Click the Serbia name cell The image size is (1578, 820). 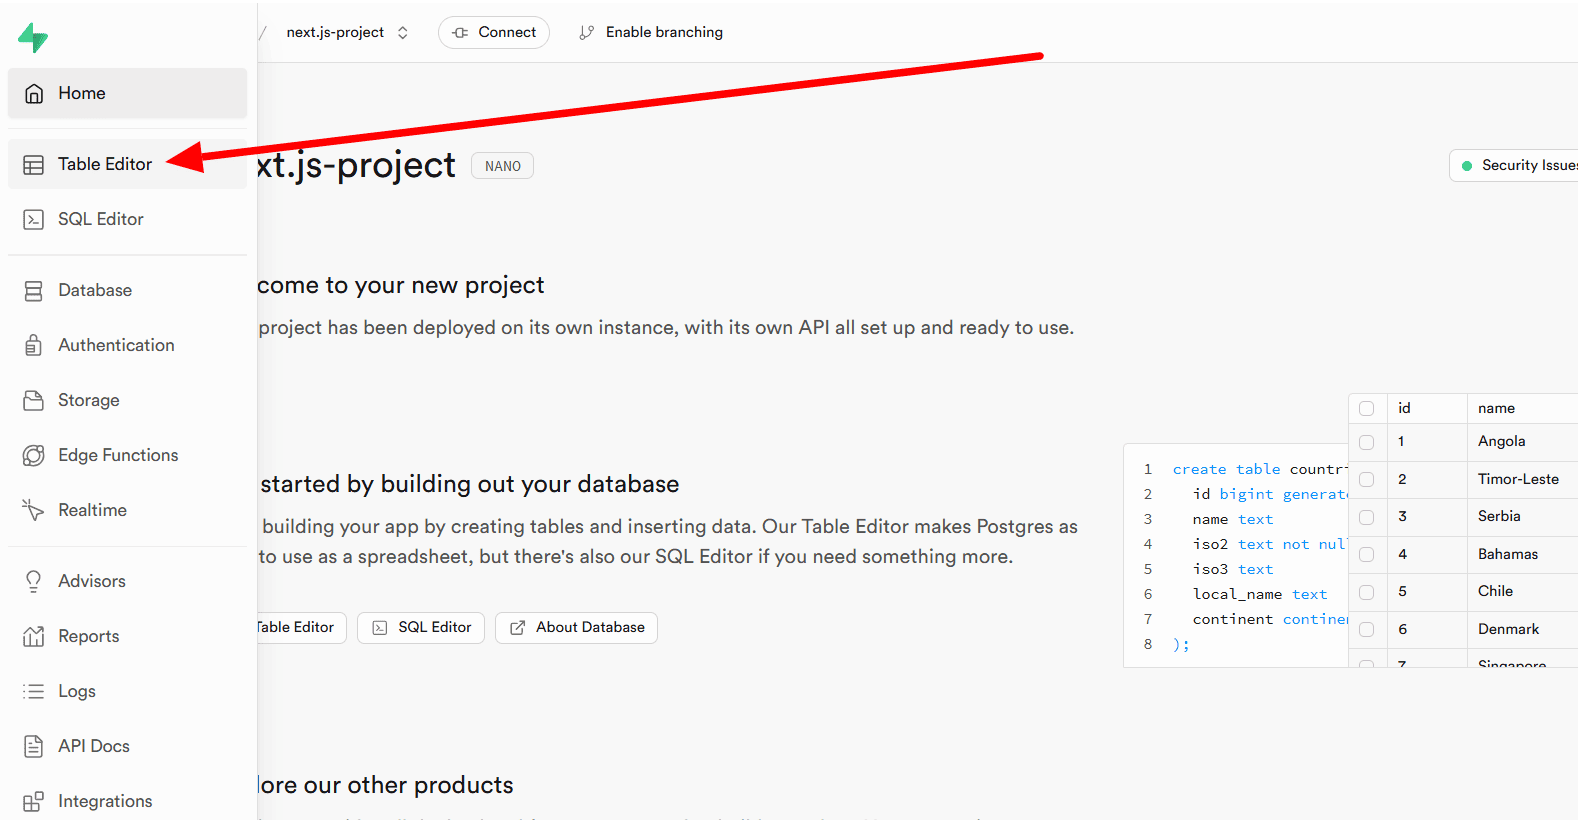(x=1523, y=517)
